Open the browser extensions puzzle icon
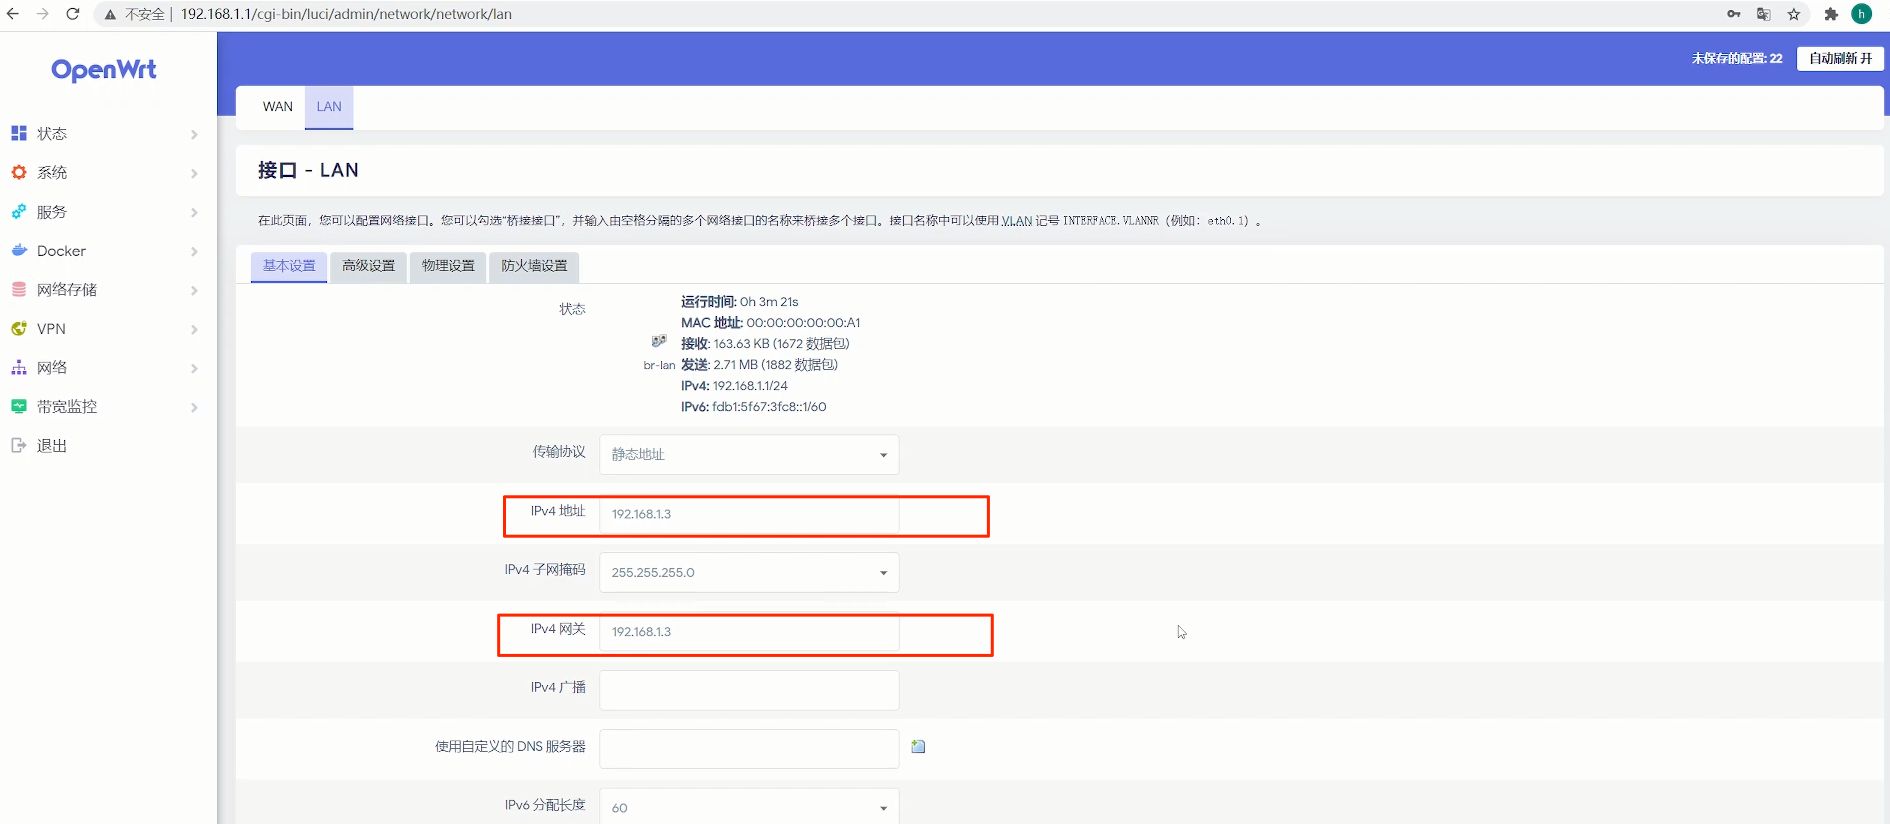Image resolution: width=1890 pixels, height=824 pixels. pos(1831,14)
